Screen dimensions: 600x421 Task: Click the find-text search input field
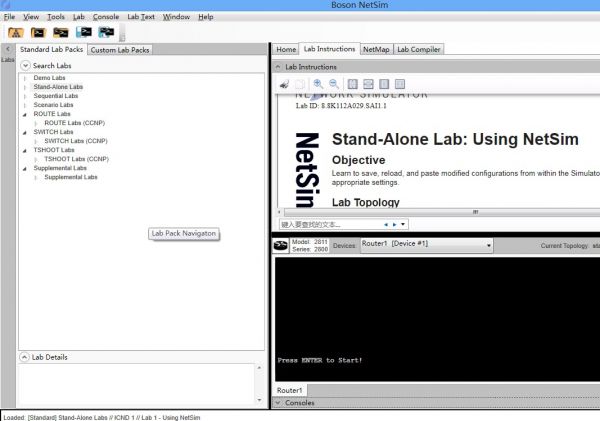click(x=331, y=225)
